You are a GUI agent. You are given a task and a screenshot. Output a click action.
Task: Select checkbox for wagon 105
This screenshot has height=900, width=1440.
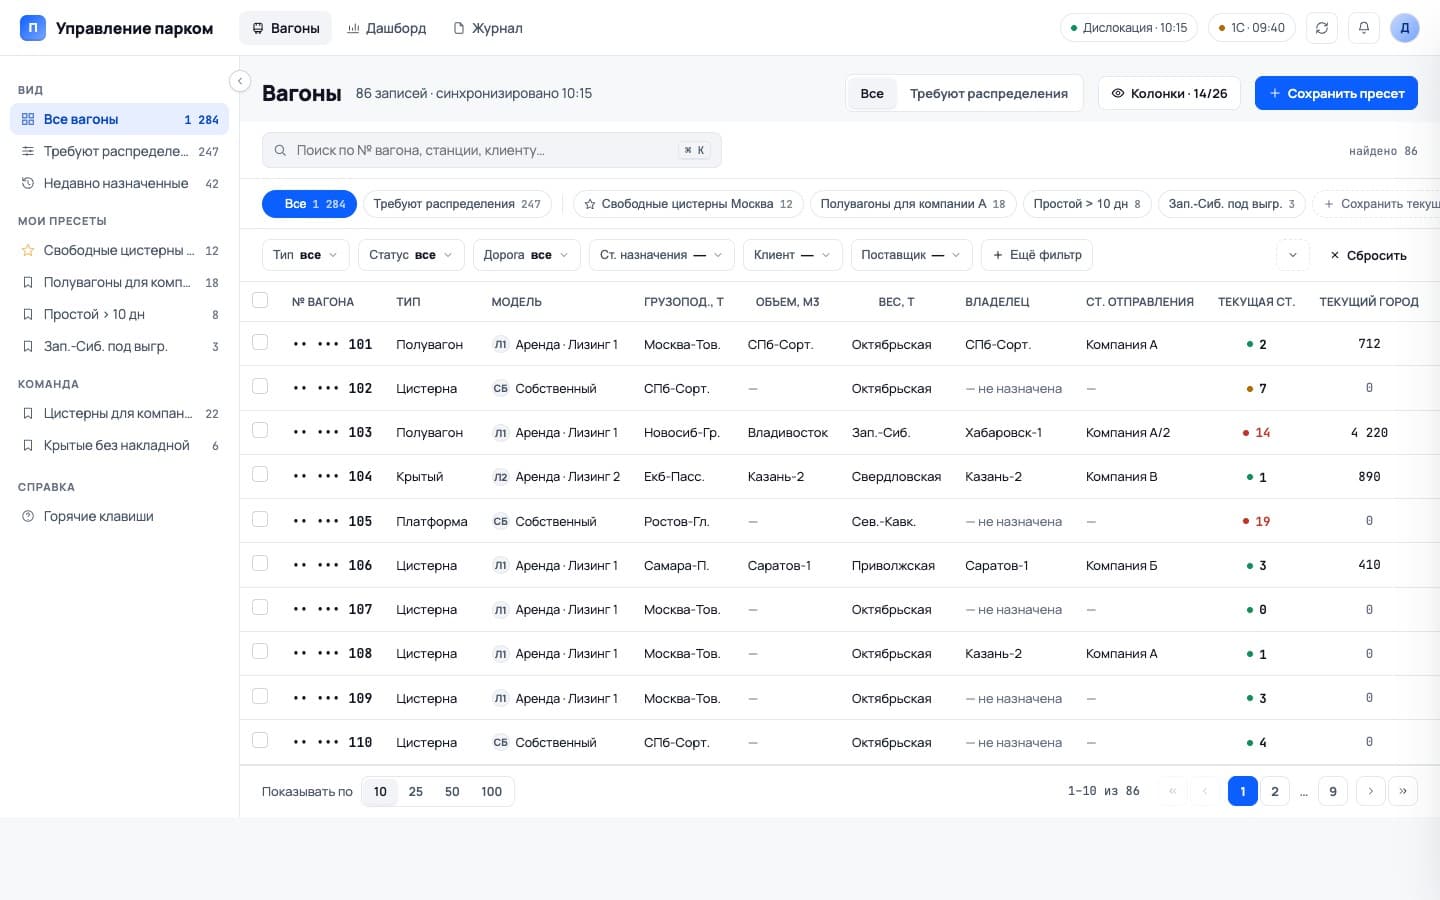260,519
